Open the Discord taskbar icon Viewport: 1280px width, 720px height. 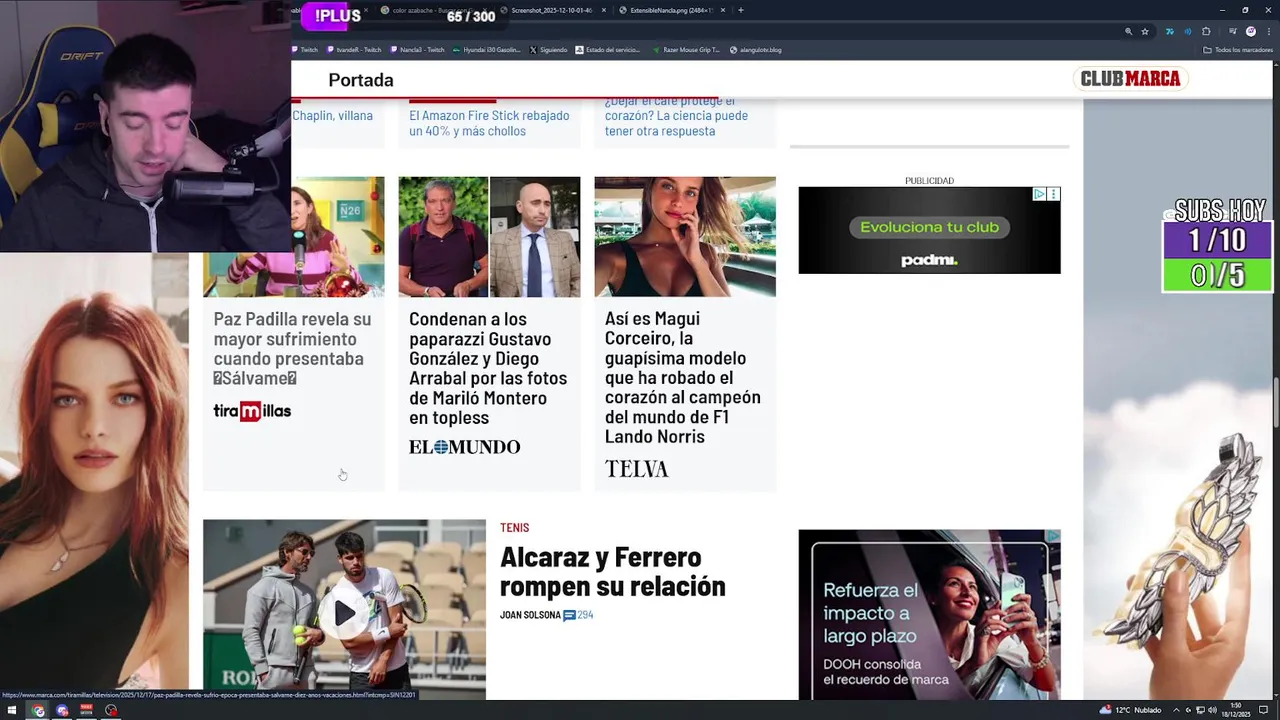(x=62, y=711)
